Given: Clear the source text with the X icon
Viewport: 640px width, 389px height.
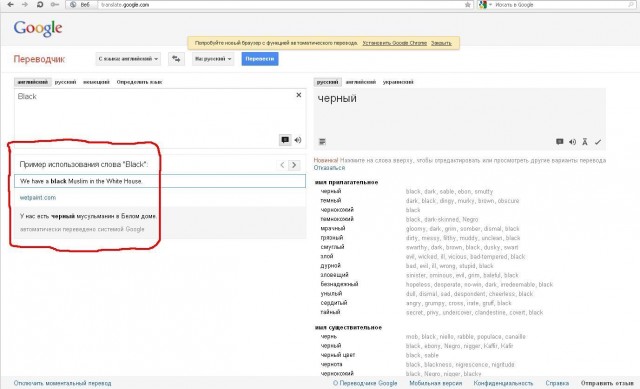Looking at the screenshot, I should tap(298, 95).
